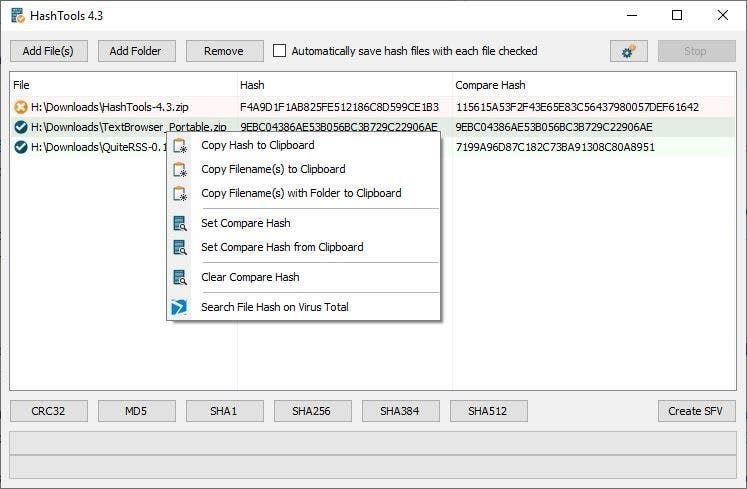This screenshot has height=489, width=747.
Task: Click the checkmark icon beside TextBrowser_Portable.zip
Action: point(20,127)
